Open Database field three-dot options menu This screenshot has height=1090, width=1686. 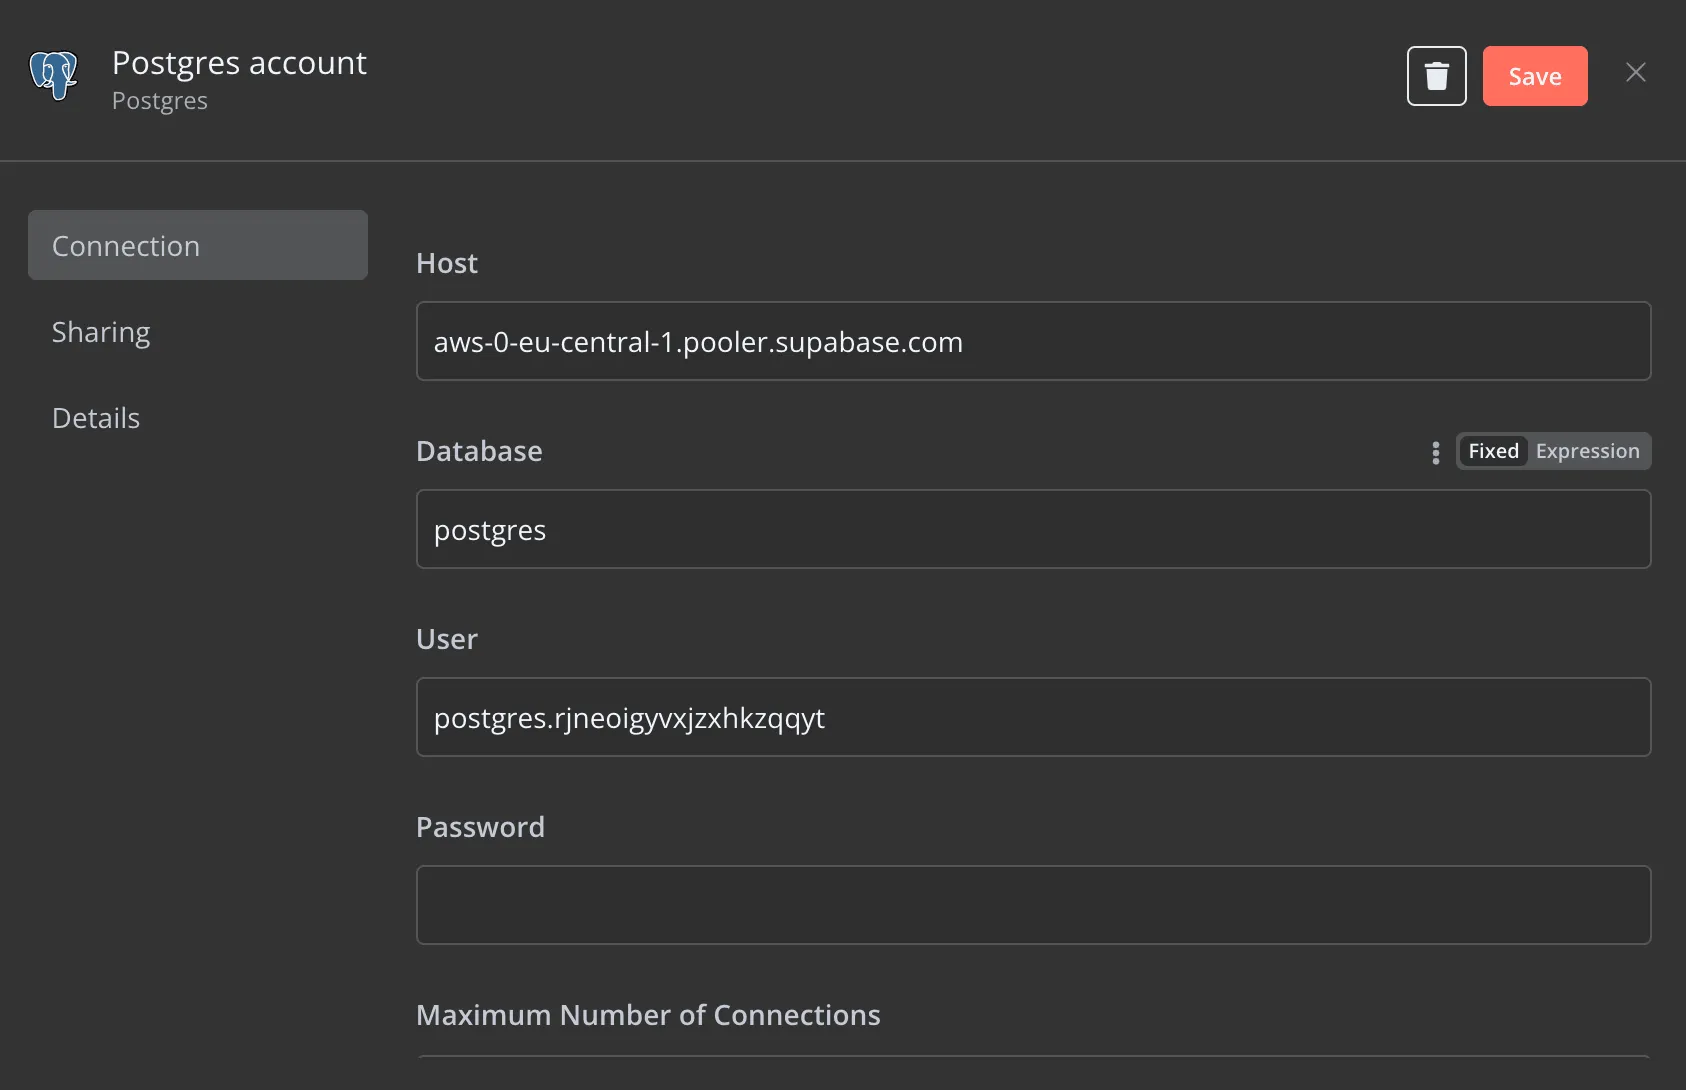(x=1435, y=452)
